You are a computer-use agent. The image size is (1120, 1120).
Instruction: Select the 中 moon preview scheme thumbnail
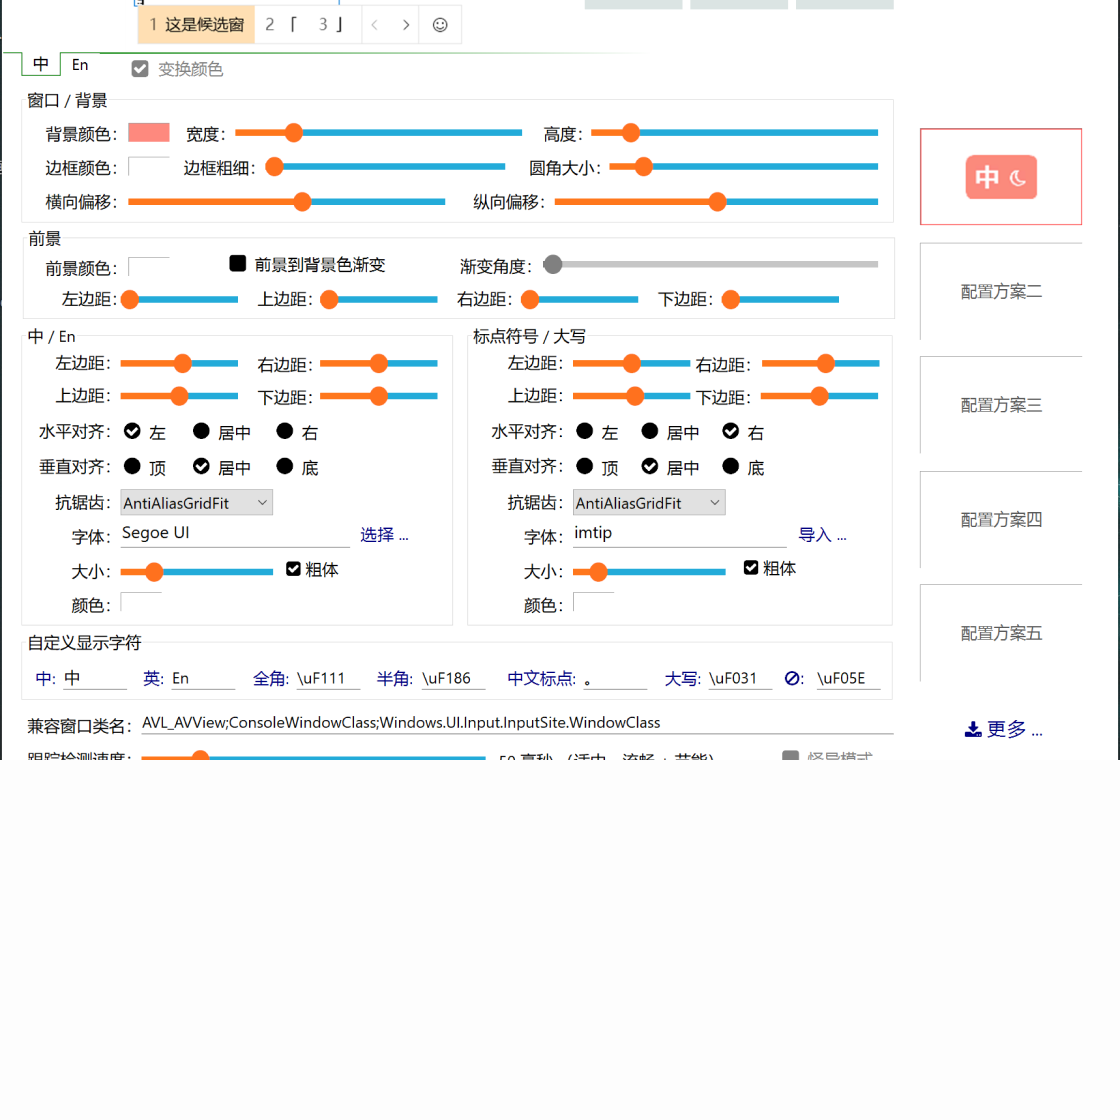point(1001,176)
